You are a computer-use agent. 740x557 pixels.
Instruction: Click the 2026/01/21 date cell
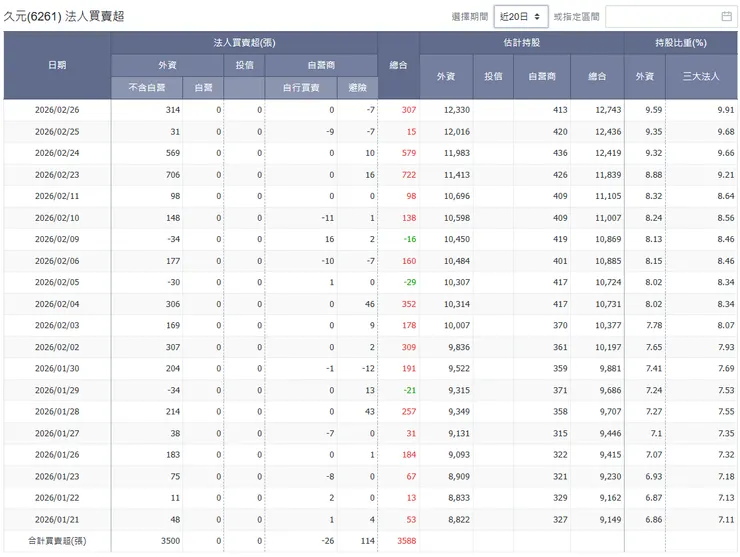(57, 520)
